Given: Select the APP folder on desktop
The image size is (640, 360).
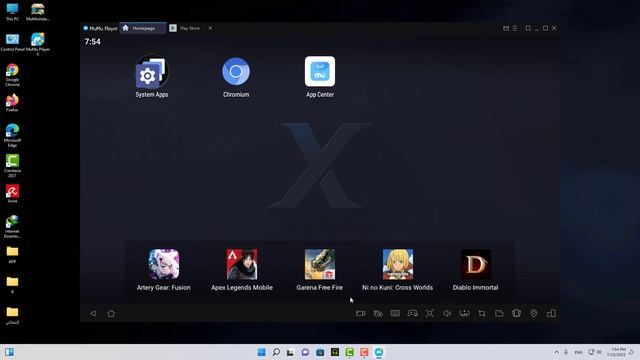Looking at the screenshot, I should (12, 254).
